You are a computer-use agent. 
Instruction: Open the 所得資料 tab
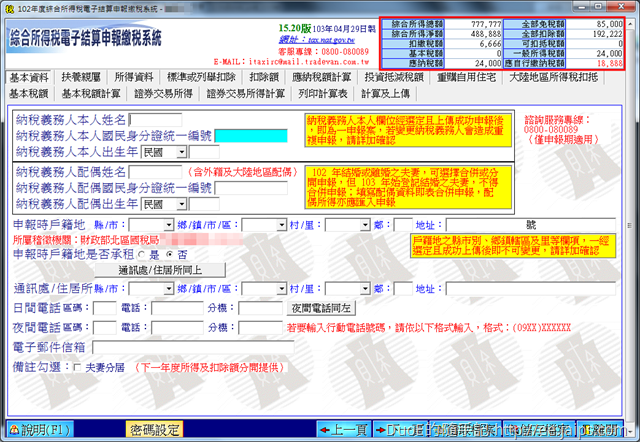(x=133, y=77)
